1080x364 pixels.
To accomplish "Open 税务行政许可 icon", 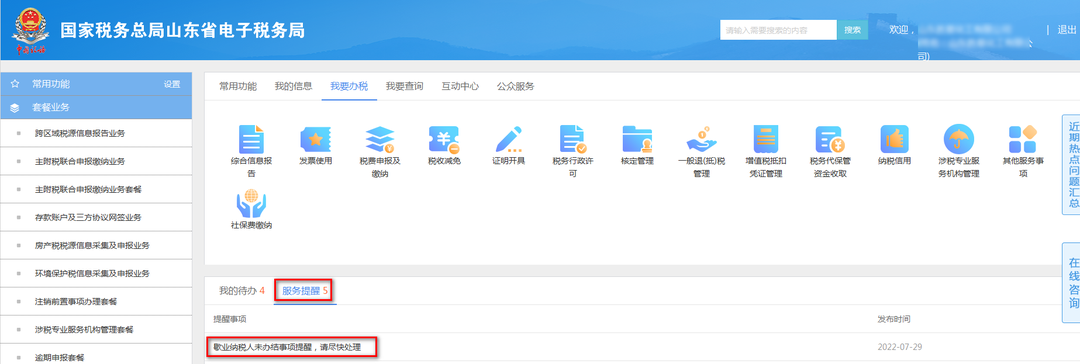I will coord(573,139).
